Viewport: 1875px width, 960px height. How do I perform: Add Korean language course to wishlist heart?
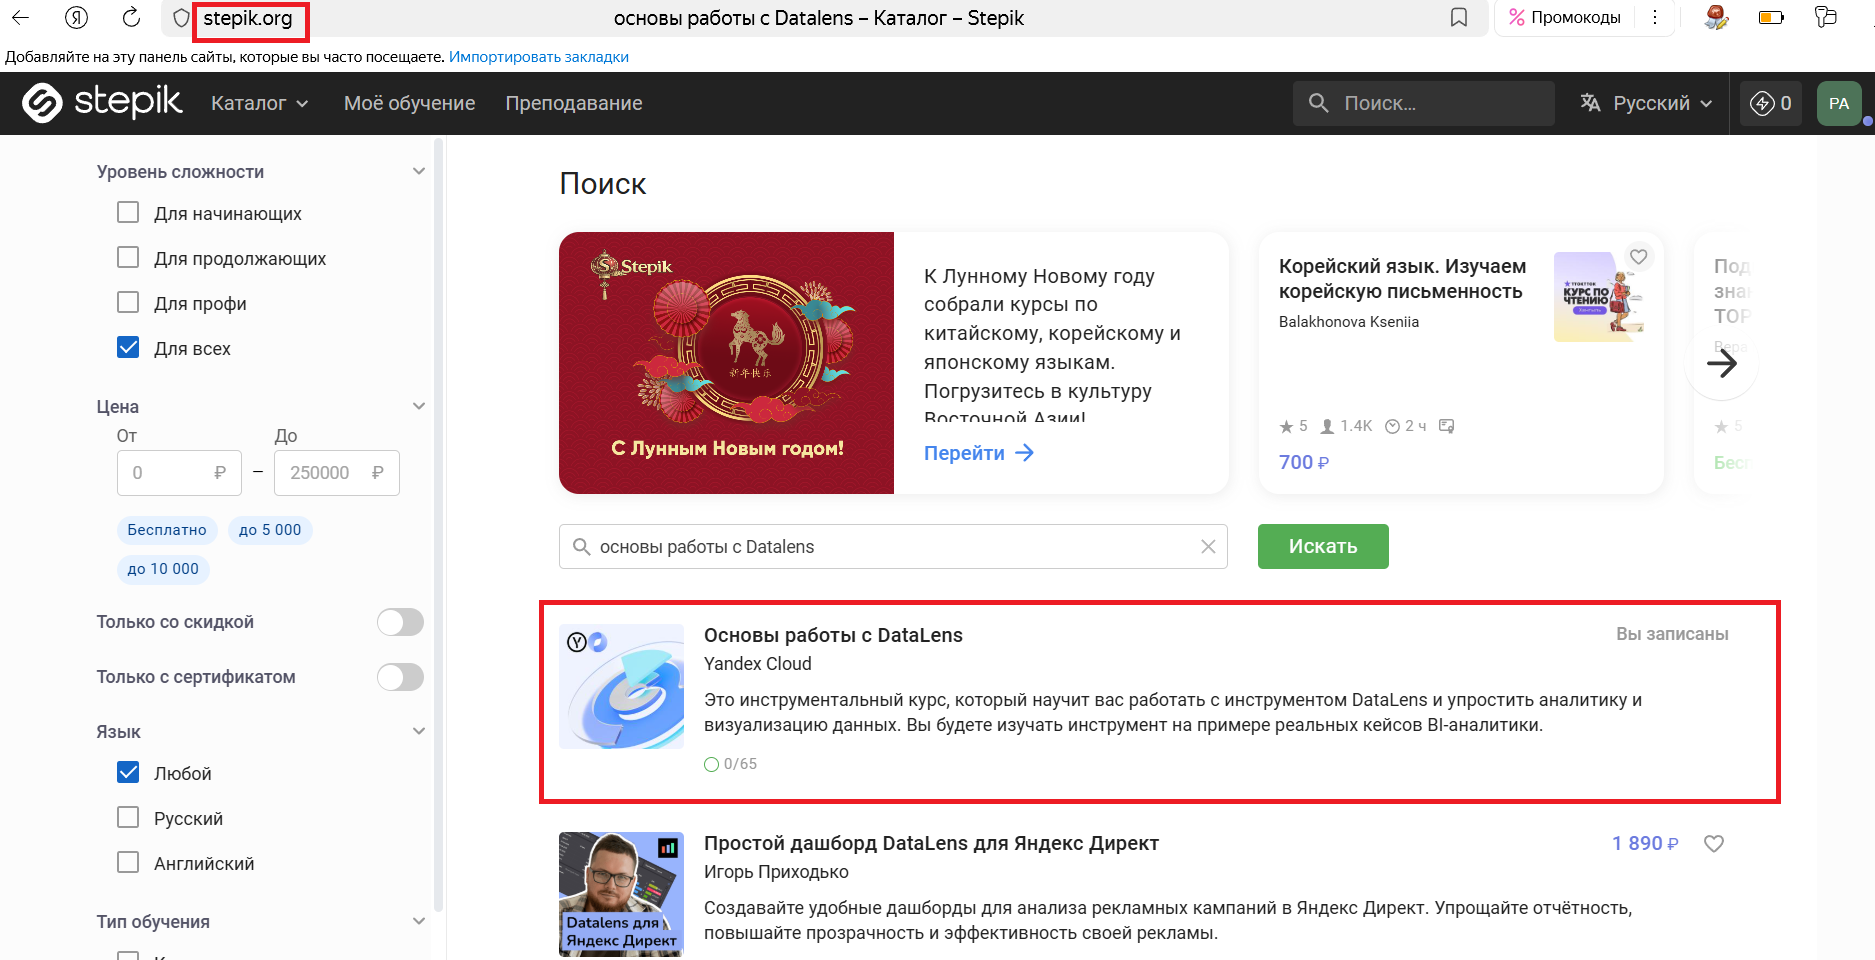(x=1638, y=256)
